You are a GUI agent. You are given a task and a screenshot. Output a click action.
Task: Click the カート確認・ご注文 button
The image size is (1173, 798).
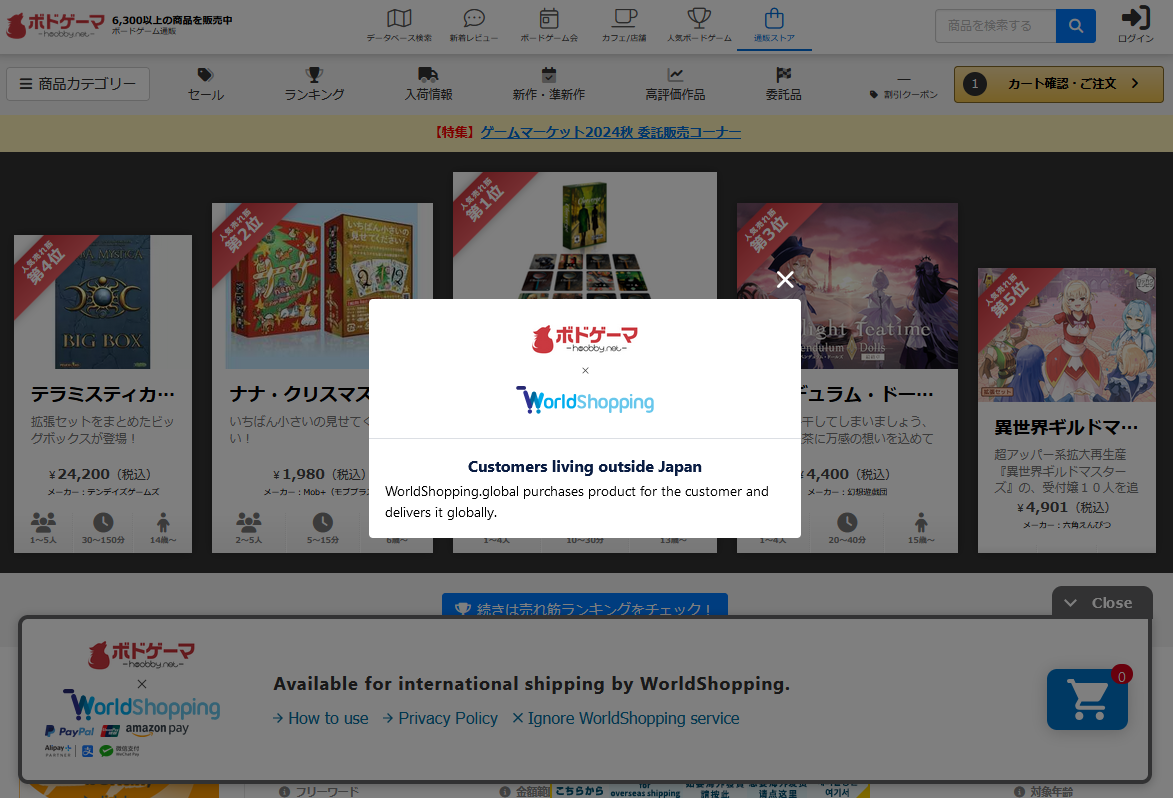pyautogui.click(x=1059, y=84)
